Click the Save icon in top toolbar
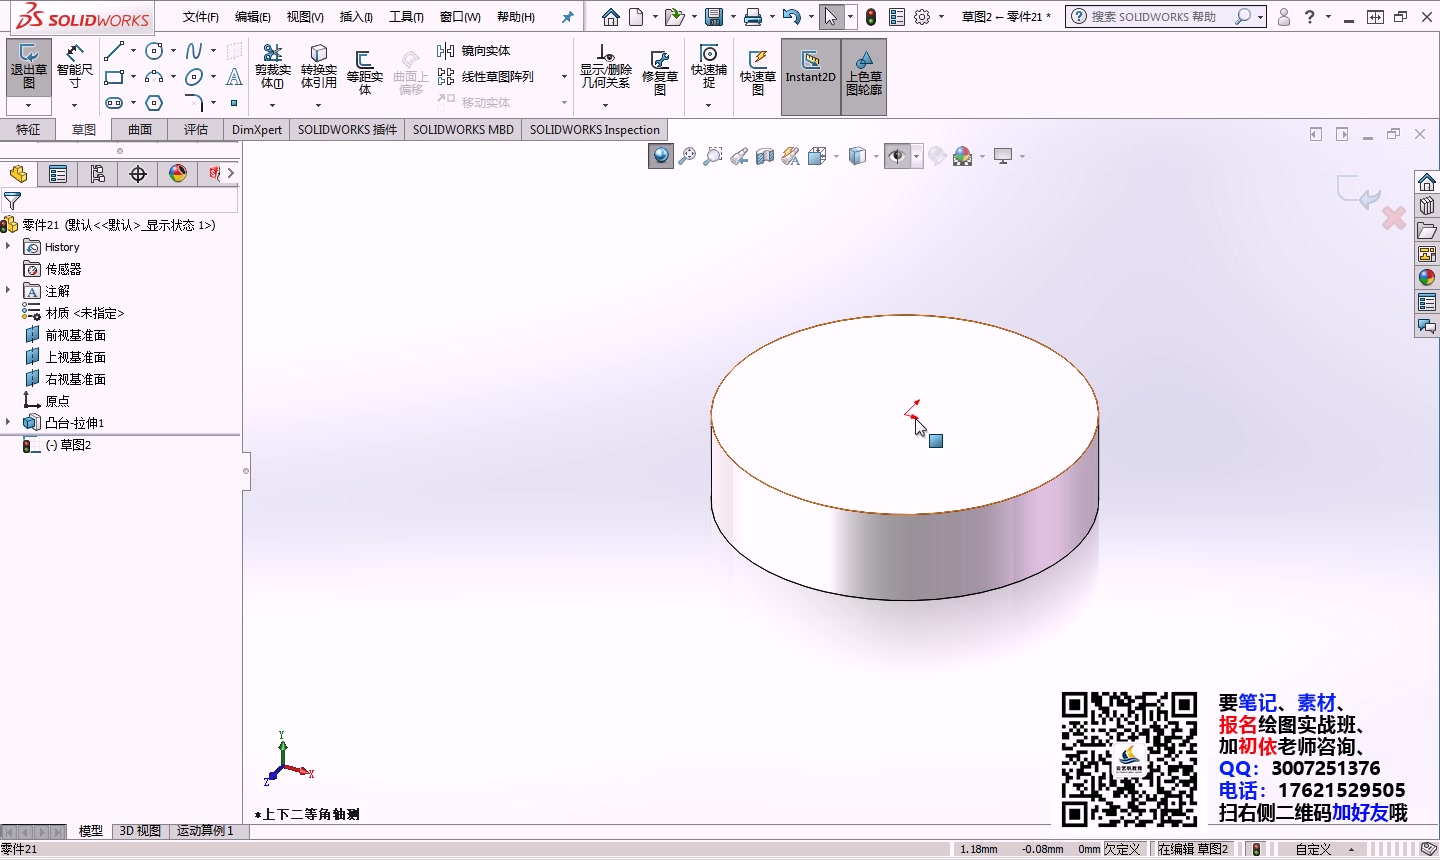Viewport: 1440px width, 860px height. click(713, 17)
